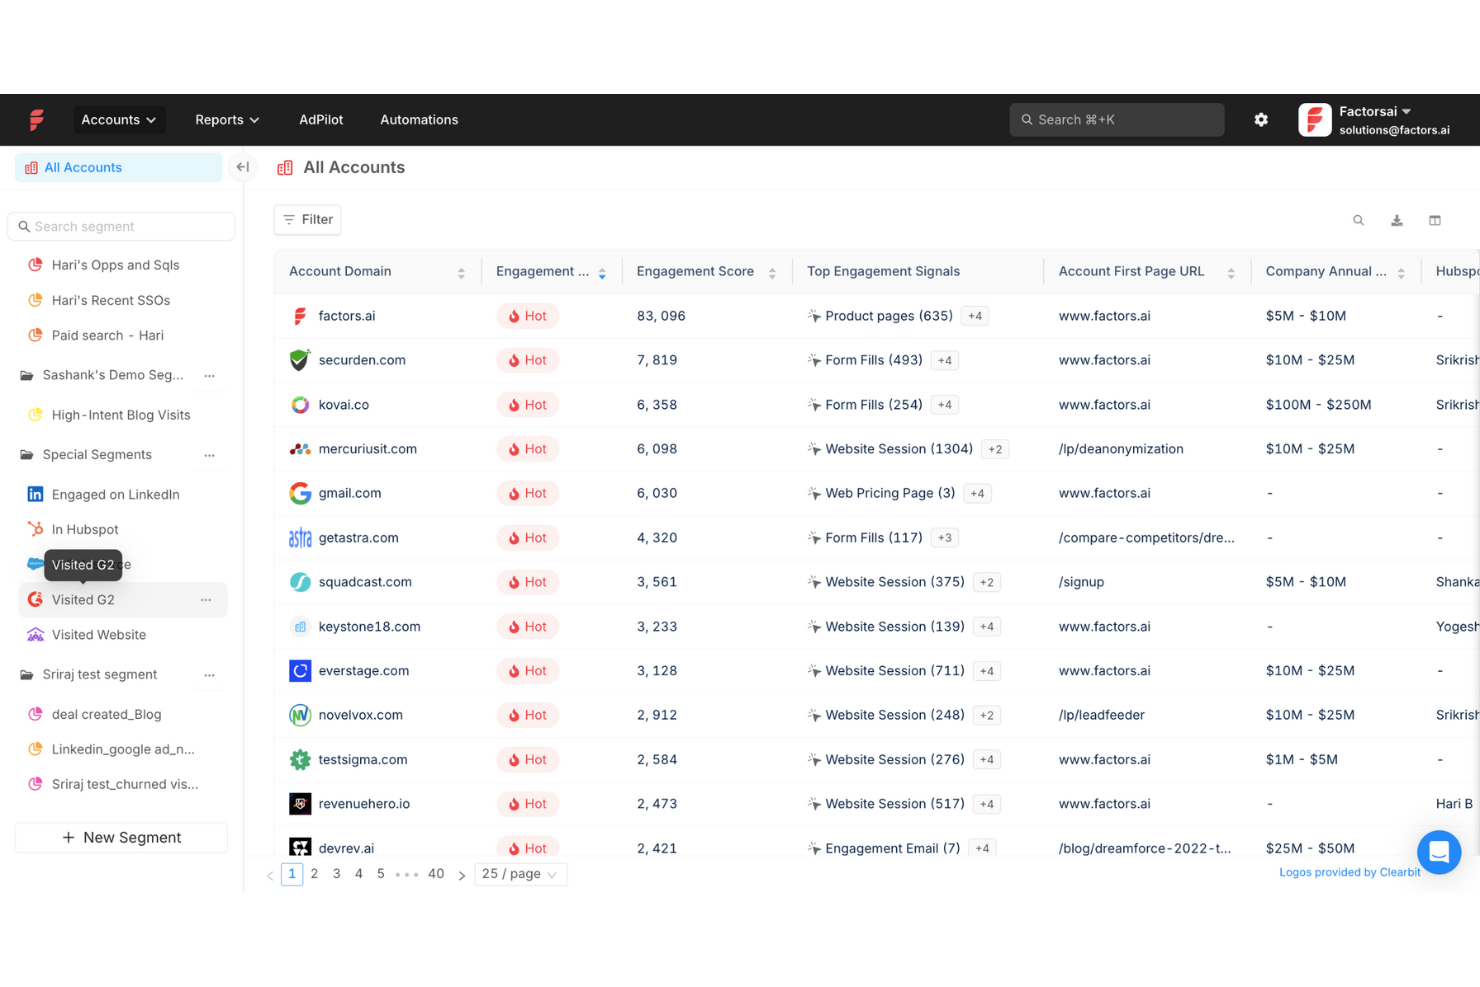The width and height of the screenshot is (1480, 987).
Task: Select All Accounts in the sidebar
Action: 119,168
